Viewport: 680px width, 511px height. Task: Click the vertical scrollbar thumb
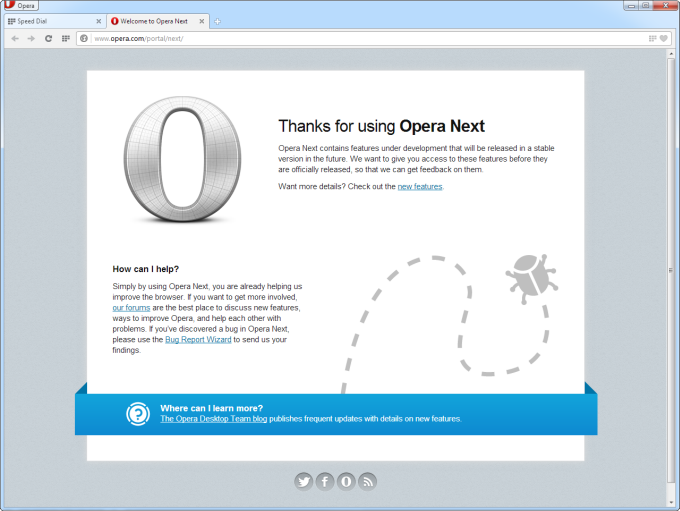click(x=671, y=270)
